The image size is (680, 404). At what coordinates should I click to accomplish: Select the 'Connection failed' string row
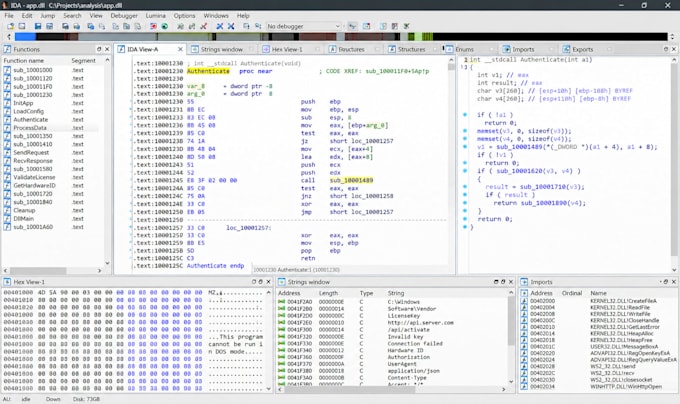pos(393,343)
